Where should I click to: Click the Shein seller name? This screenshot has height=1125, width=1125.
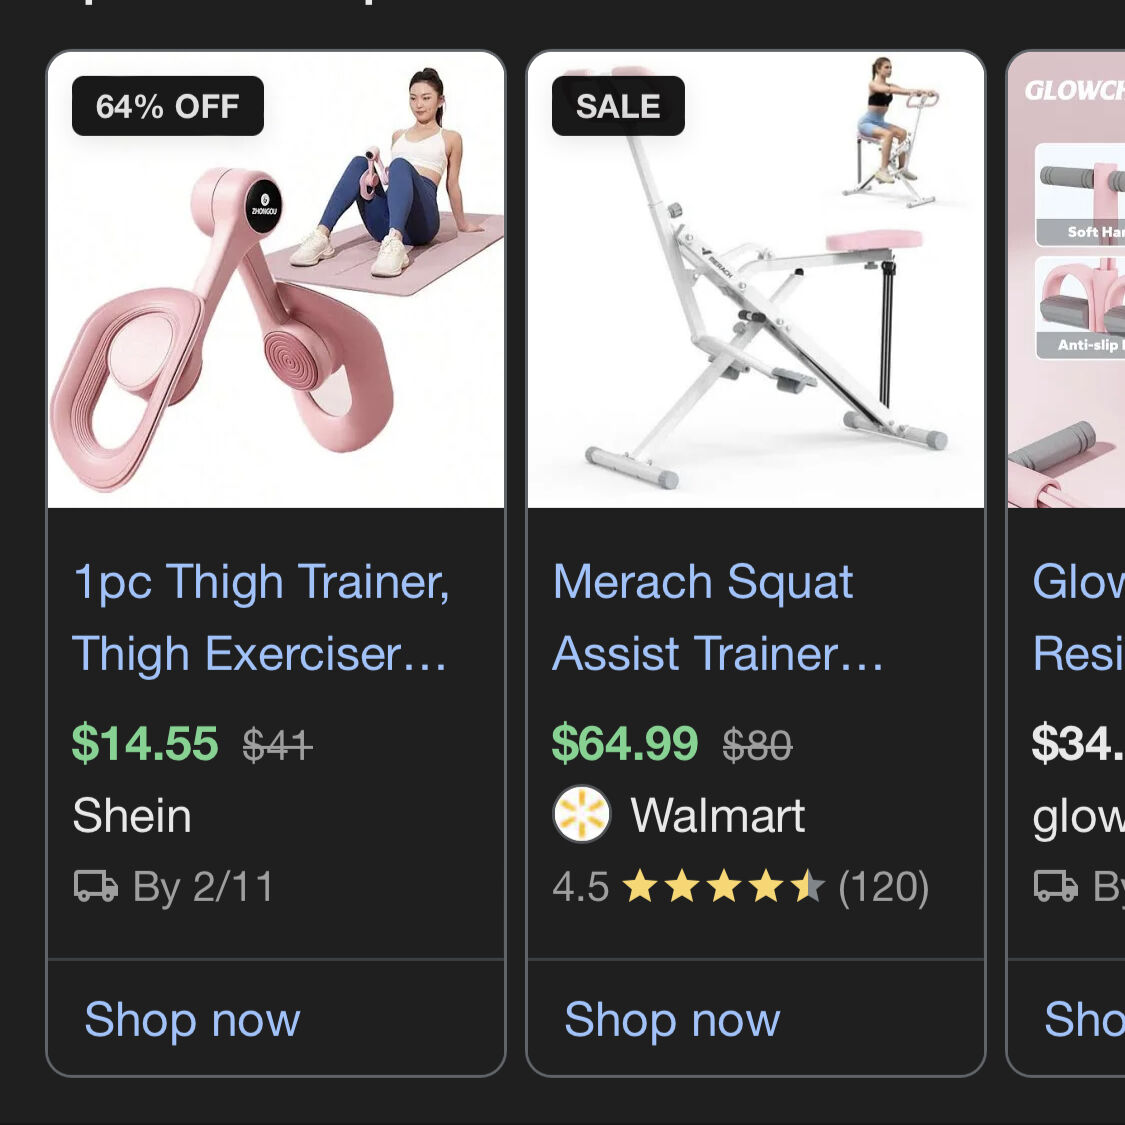point(132,816)
